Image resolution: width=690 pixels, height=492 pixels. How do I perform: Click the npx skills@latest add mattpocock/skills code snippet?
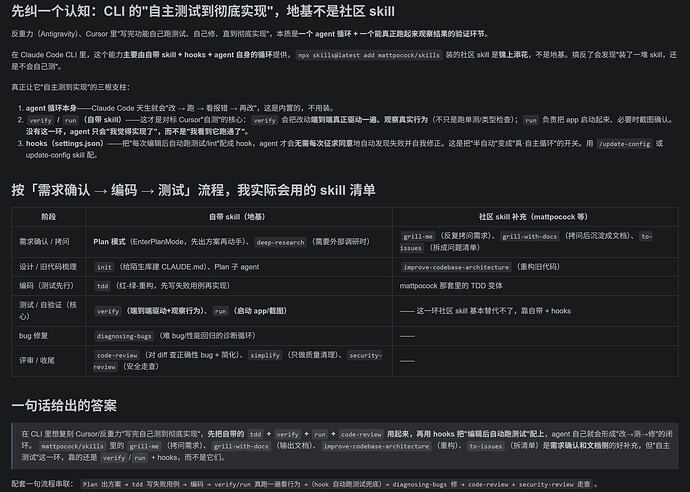pyautogui.click(x=369, y=55)
